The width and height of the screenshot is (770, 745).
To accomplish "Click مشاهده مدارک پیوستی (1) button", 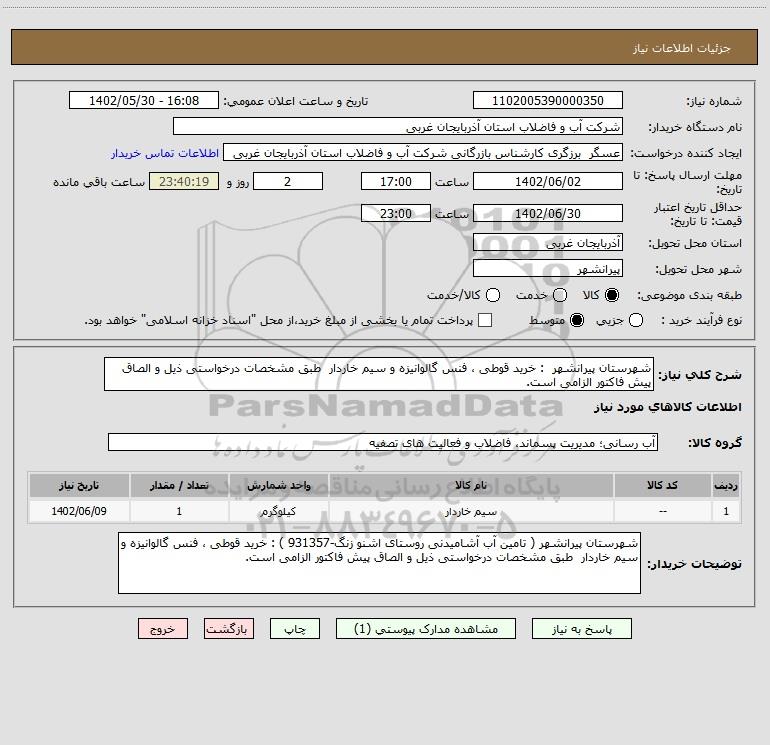I will click(426, 629).
